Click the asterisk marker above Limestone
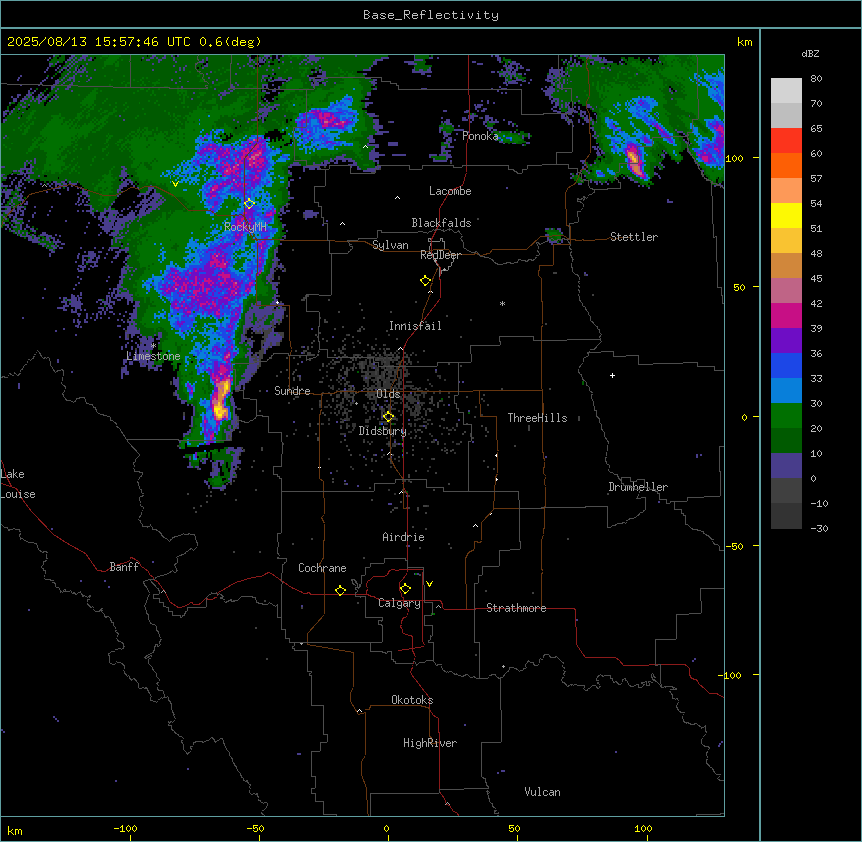This screenshot has width=862, height=842. [x=153, y=346]
